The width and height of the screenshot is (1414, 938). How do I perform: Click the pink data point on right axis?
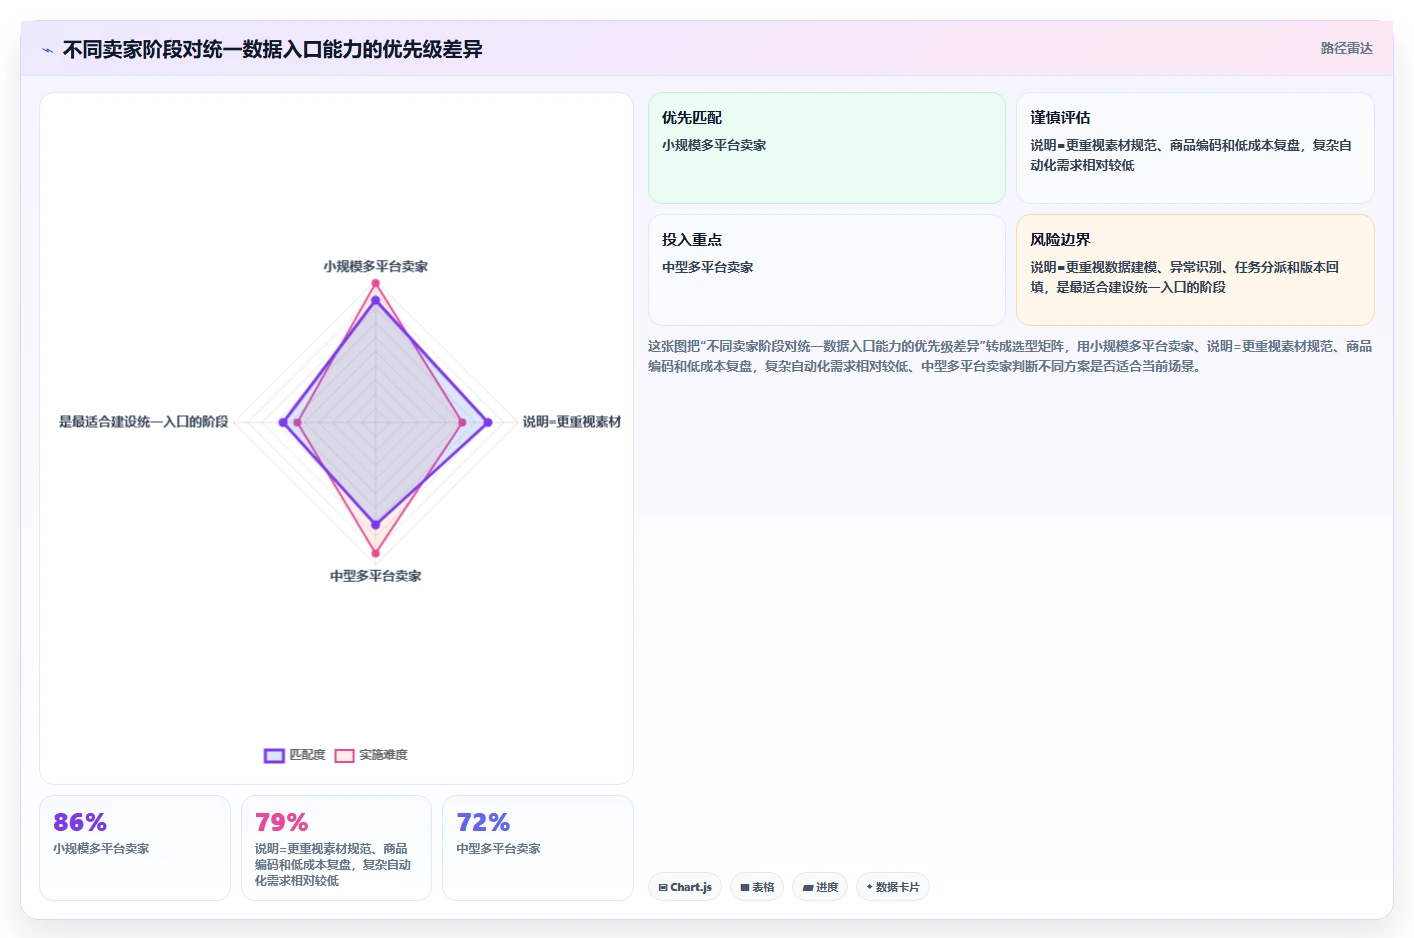(462, 423)
